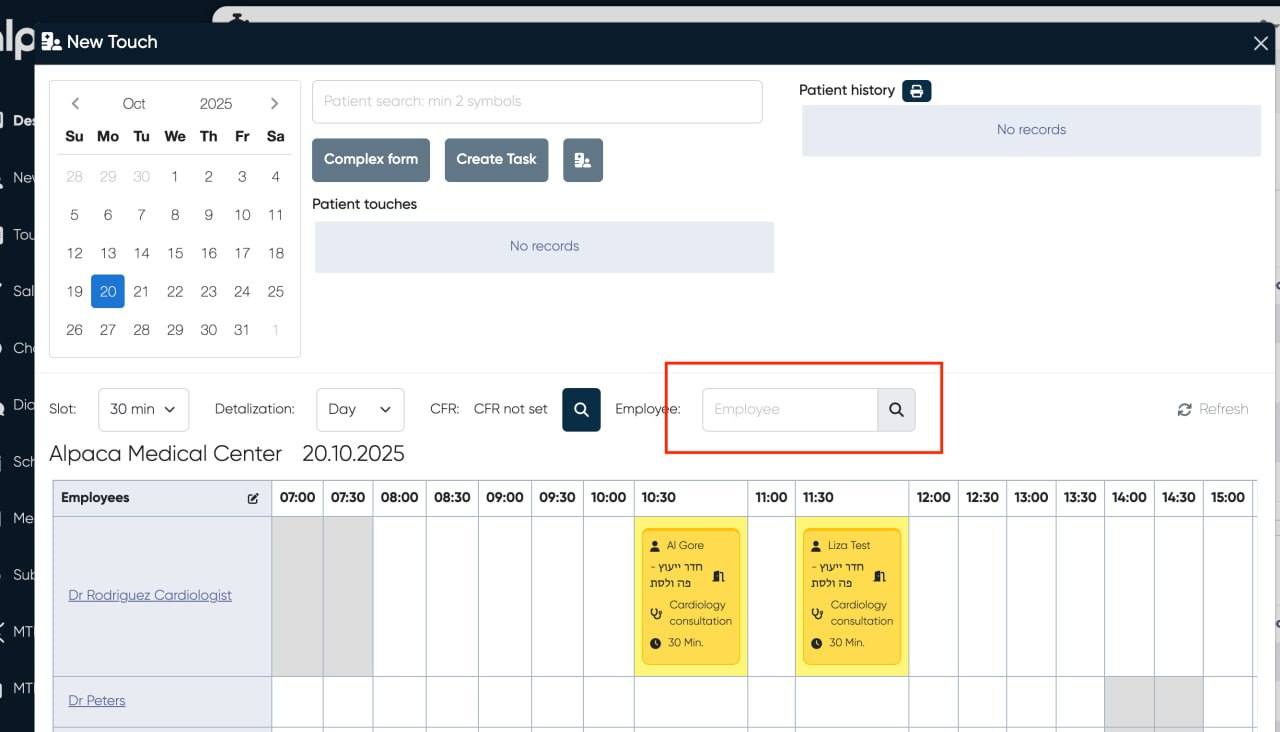Click the add patient icon button

[582, 160]
